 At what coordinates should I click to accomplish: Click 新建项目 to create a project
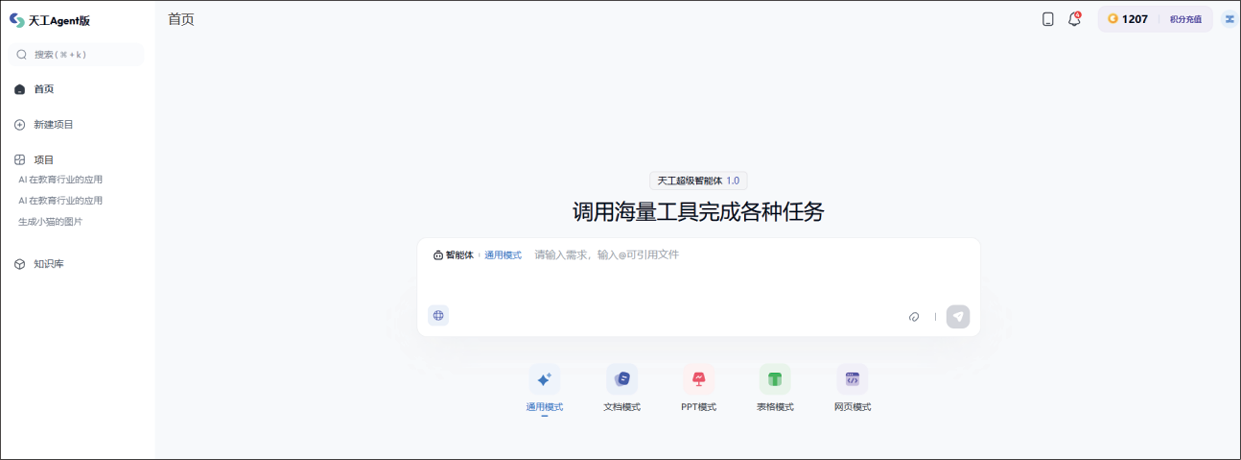53,125
